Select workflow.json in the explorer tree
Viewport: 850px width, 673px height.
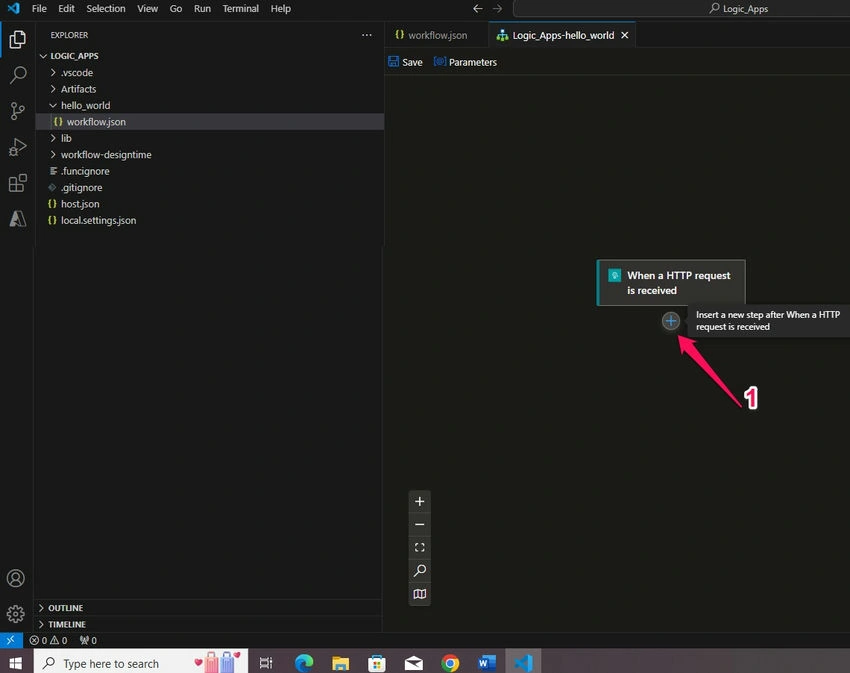(x=210, y=122)
